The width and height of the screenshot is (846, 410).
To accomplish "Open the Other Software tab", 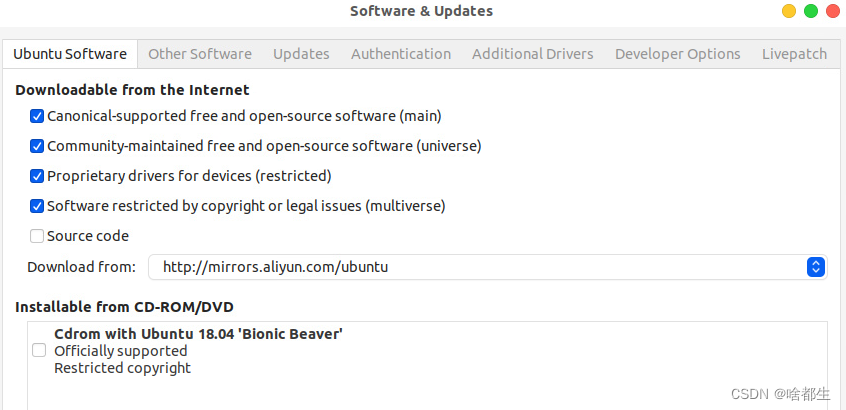I will 200,54.
